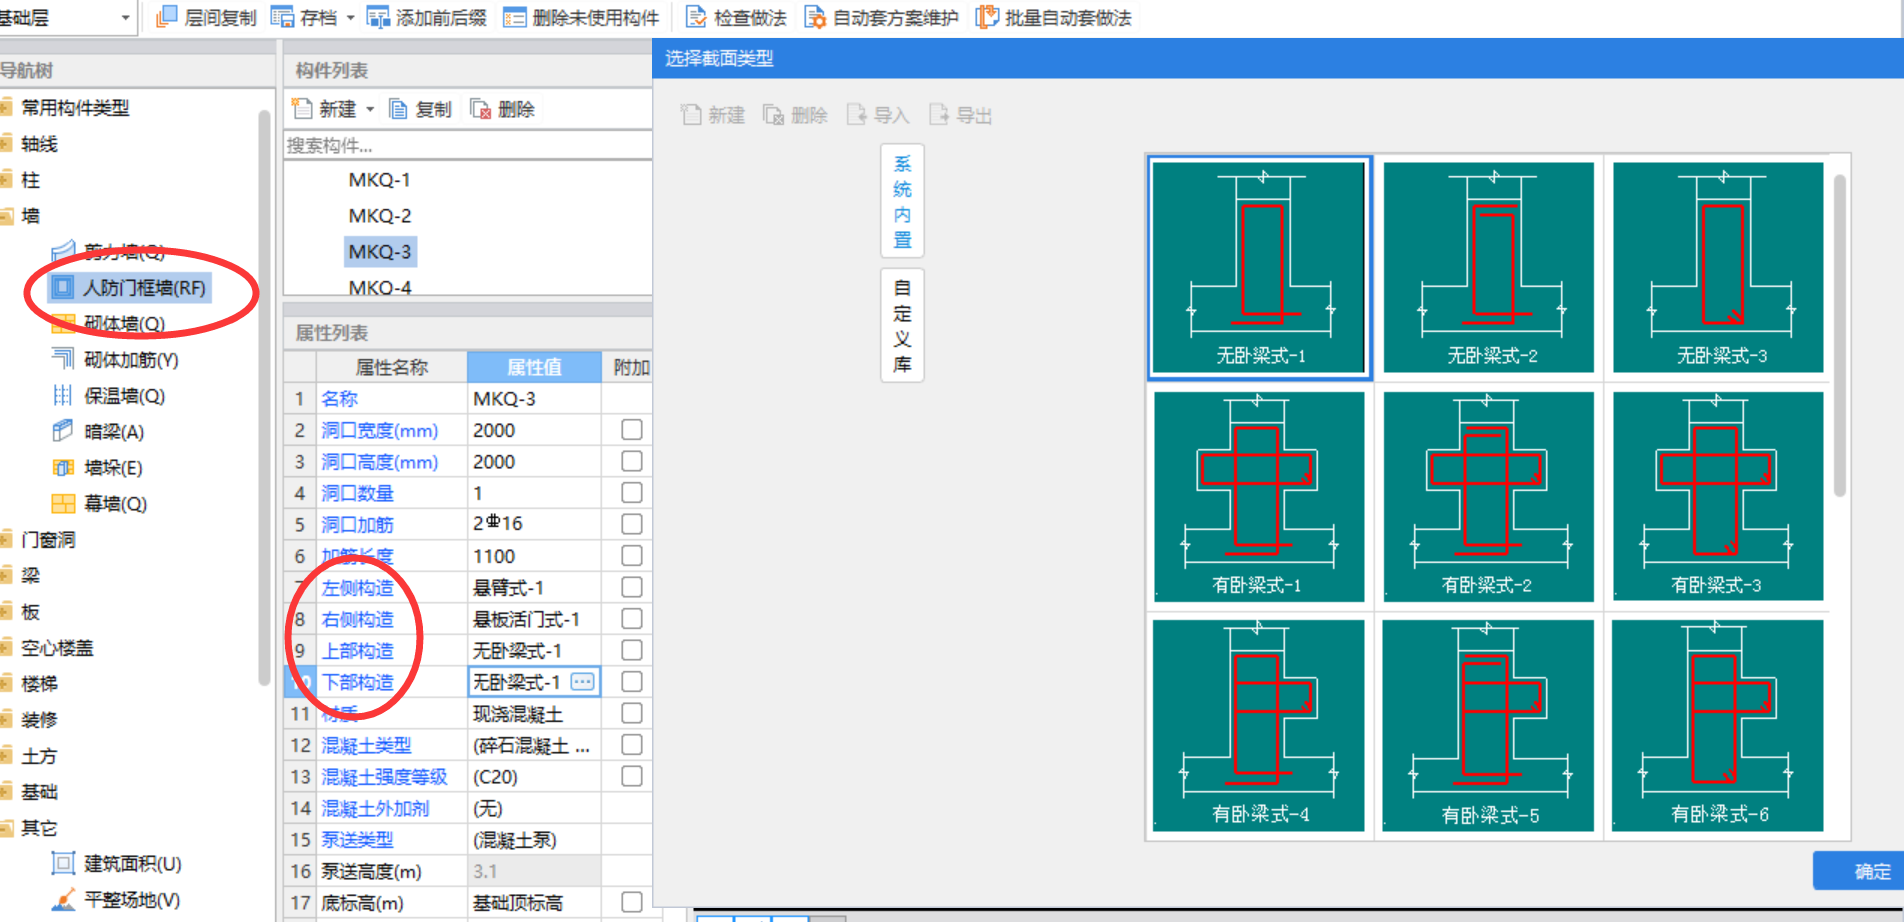The width and height of the screenshot is (1904, 922).
Task: Expand 梁 category in navigation tree
Action: click(x=7, y=575)
